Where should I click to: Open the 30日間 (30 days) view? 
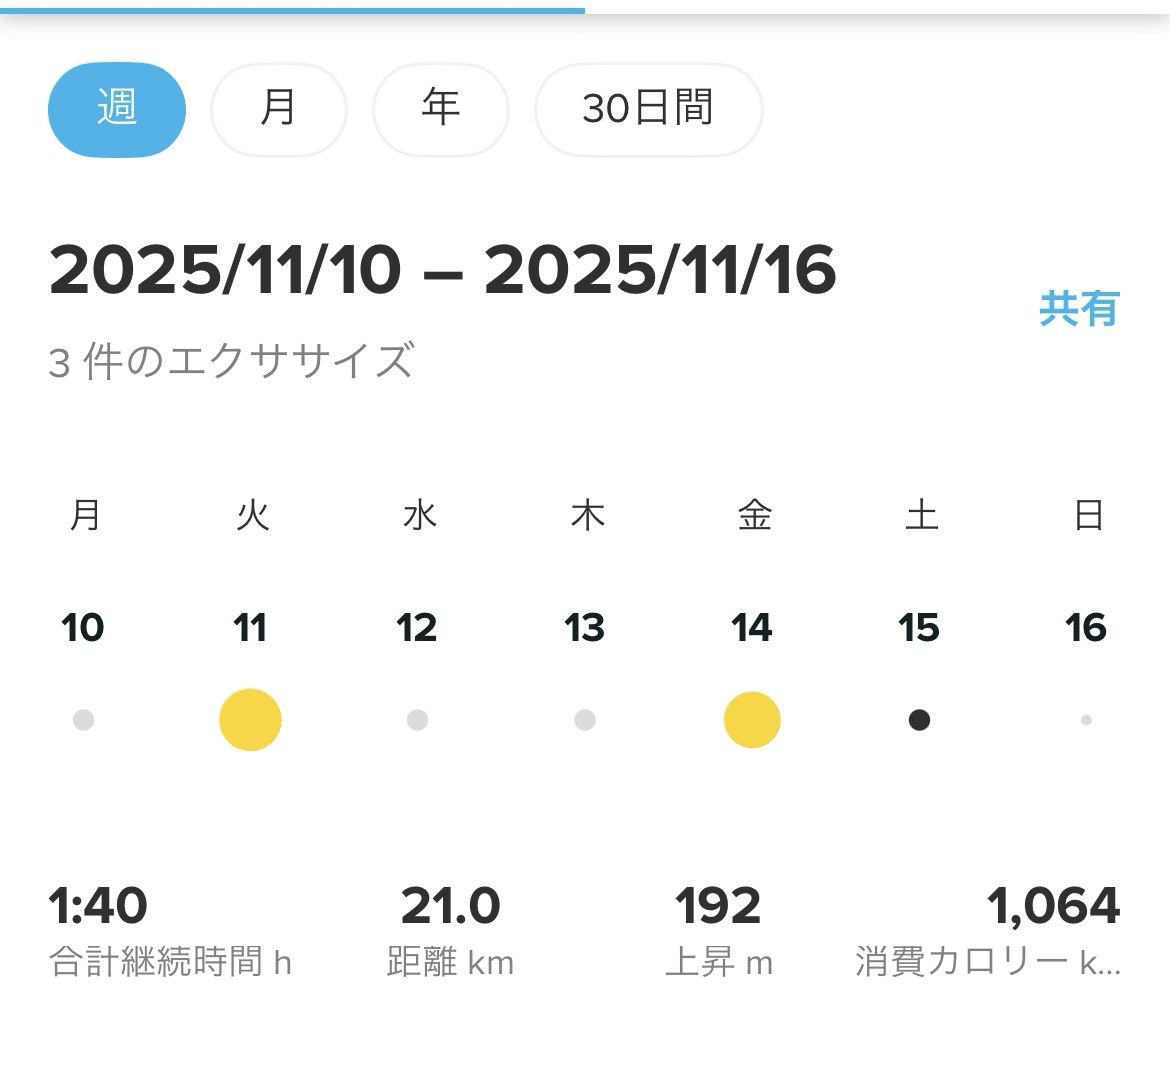point(648,109)
